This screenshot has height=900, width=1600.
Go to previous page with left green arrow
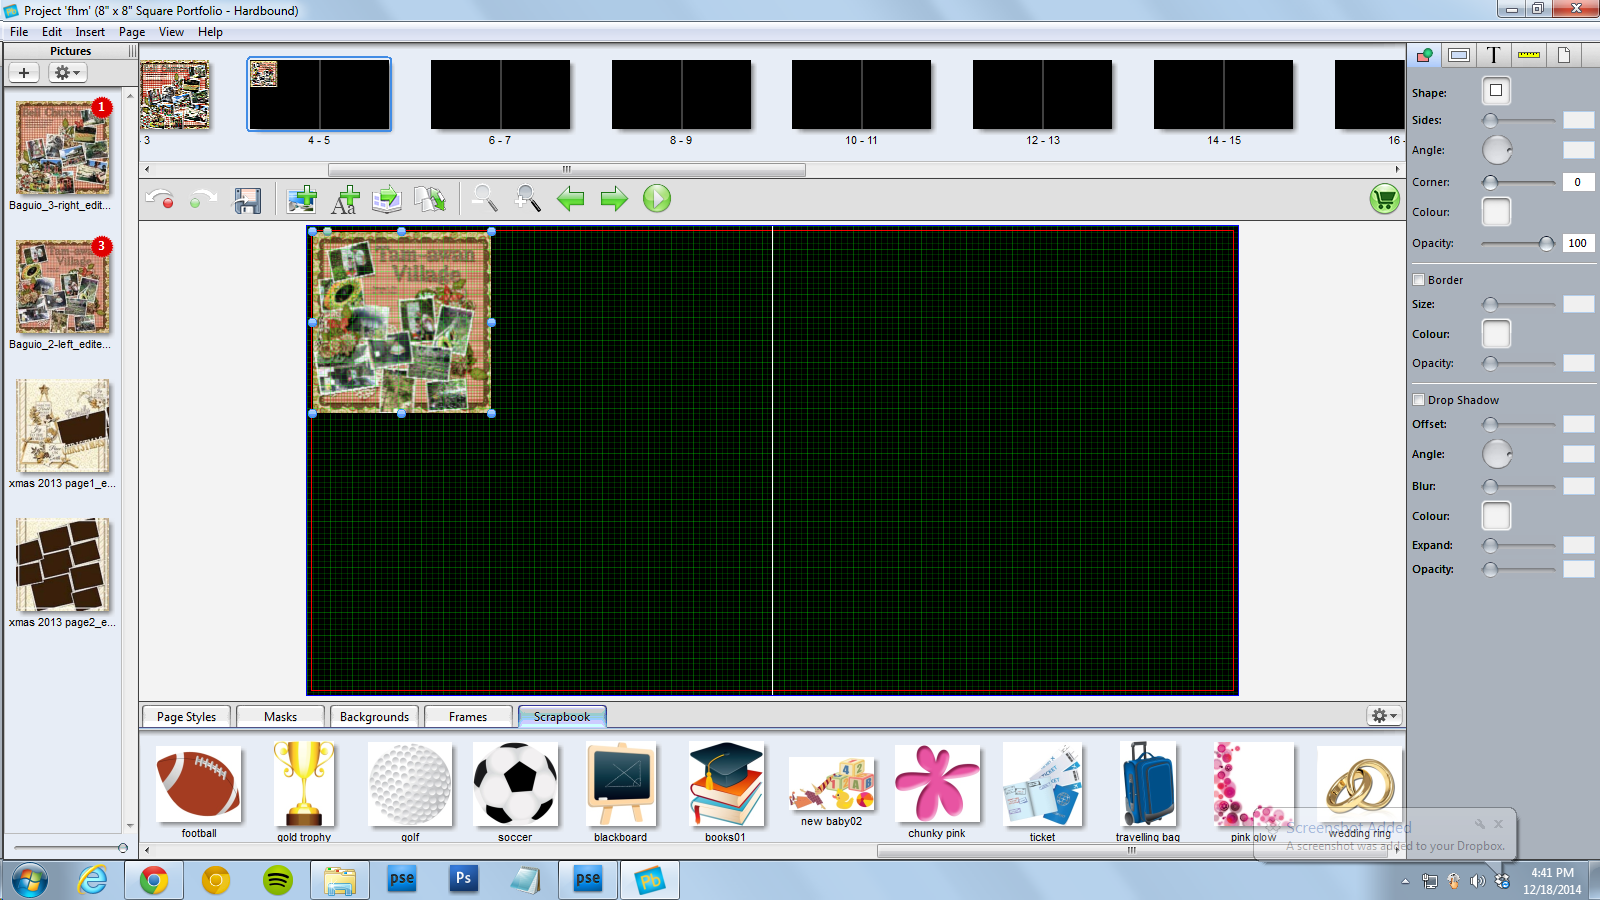click(x=571, y=199)
